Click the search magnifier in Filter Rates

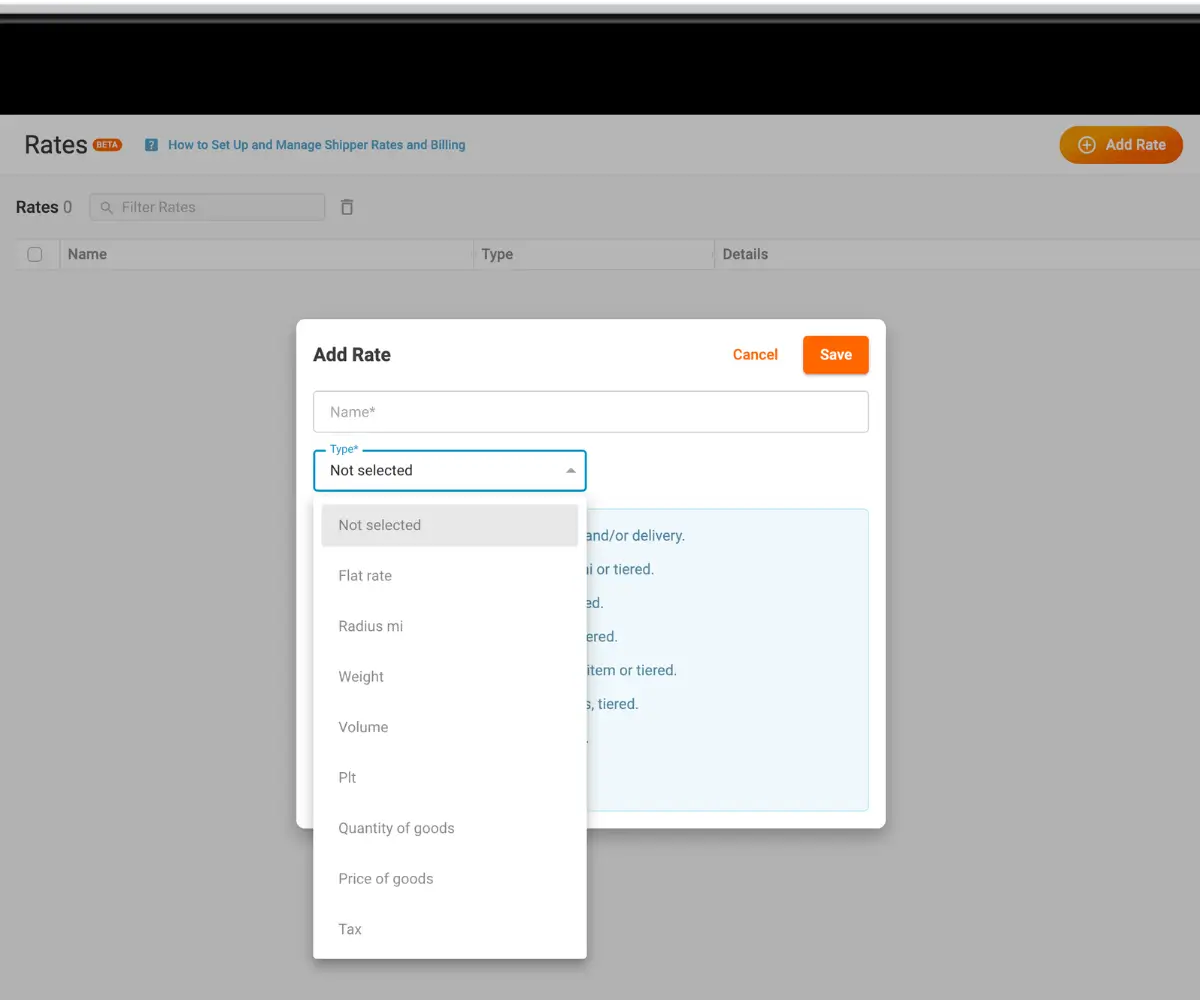tap(107, 207)
